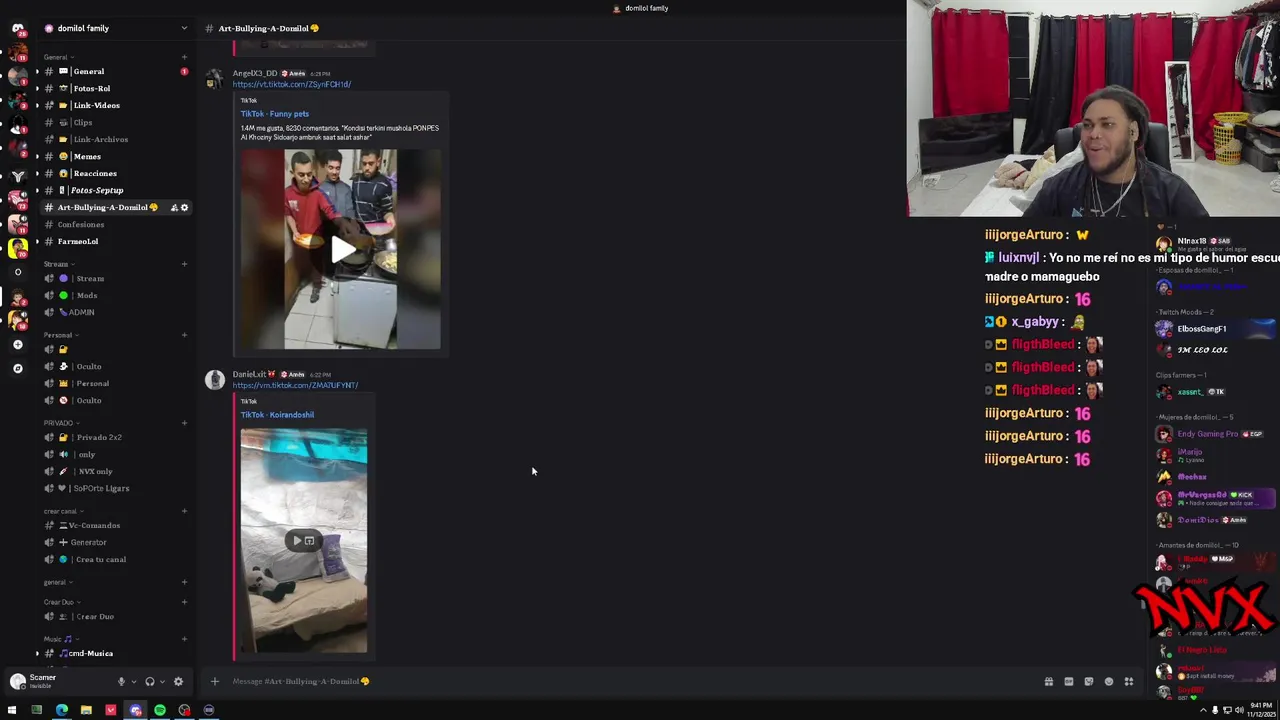
Task: Open Art-Bullying-A-Domilol channel settings gear
Action: click(x=184, y=207)
